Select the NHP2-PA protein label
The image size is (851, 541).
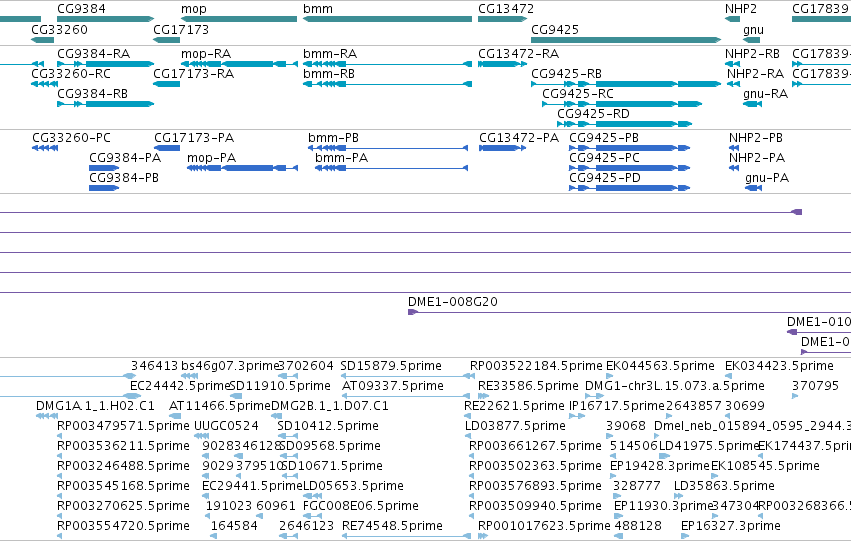[757, 157]
